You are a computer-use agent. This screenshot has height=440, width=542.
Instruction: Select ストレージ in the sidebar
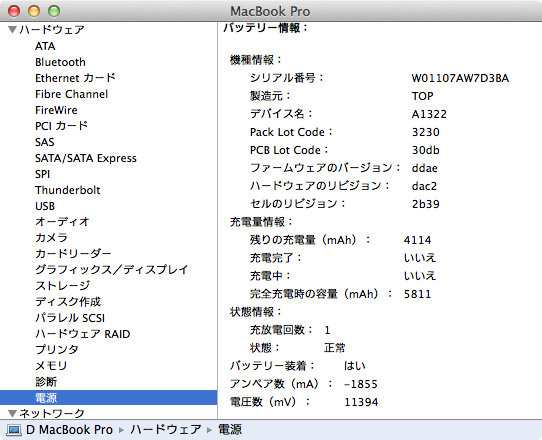point(63,286)
